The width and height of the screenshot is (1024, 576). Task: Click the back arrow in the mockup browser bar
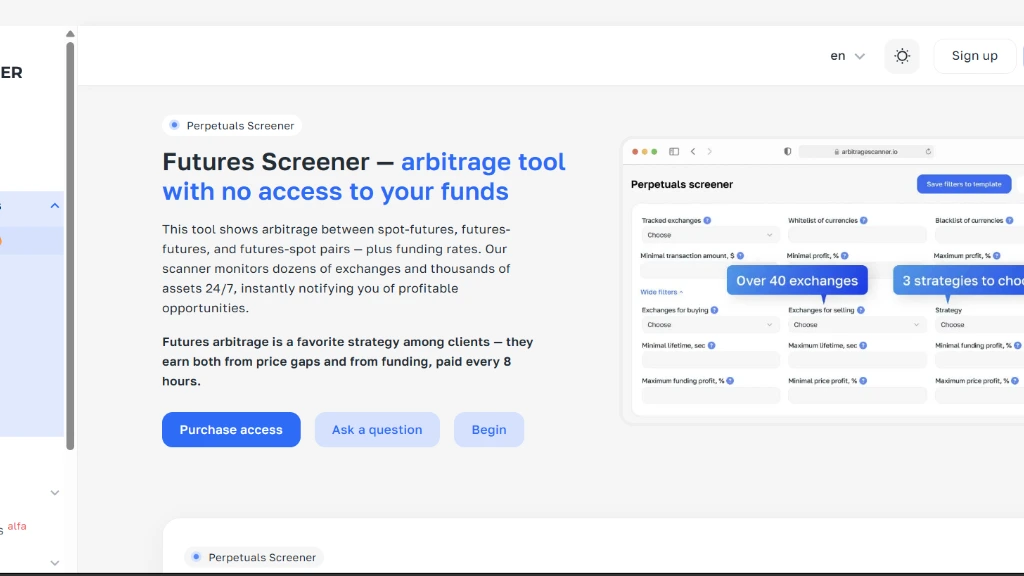pos(693,152)
